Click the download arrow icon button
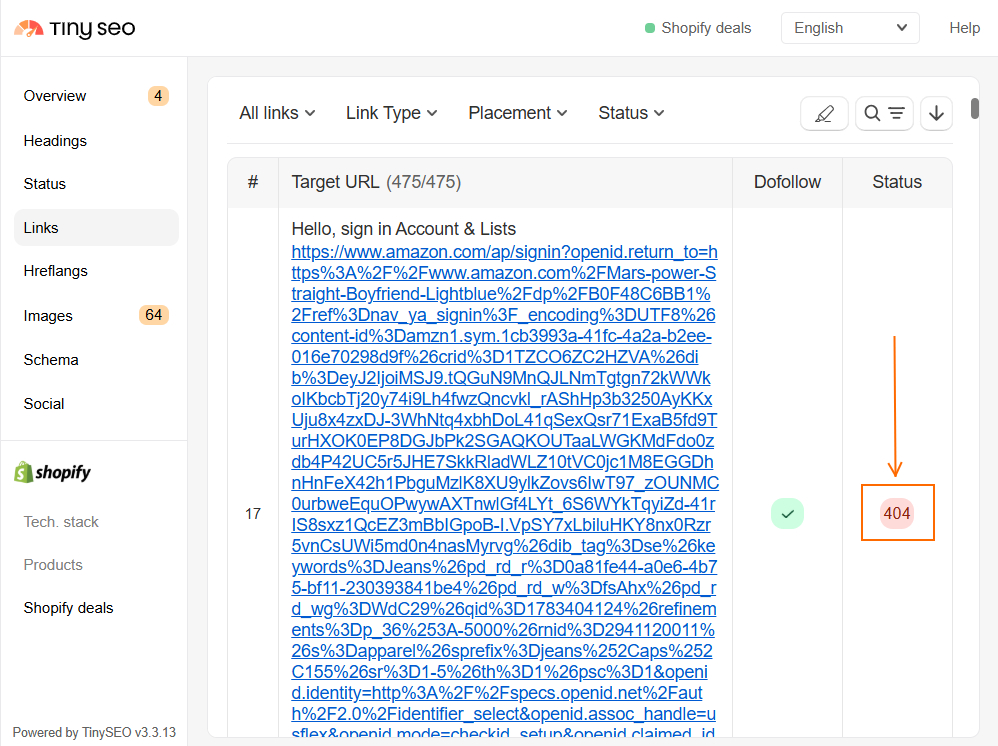The image size is (998, 746). point(936,113)
